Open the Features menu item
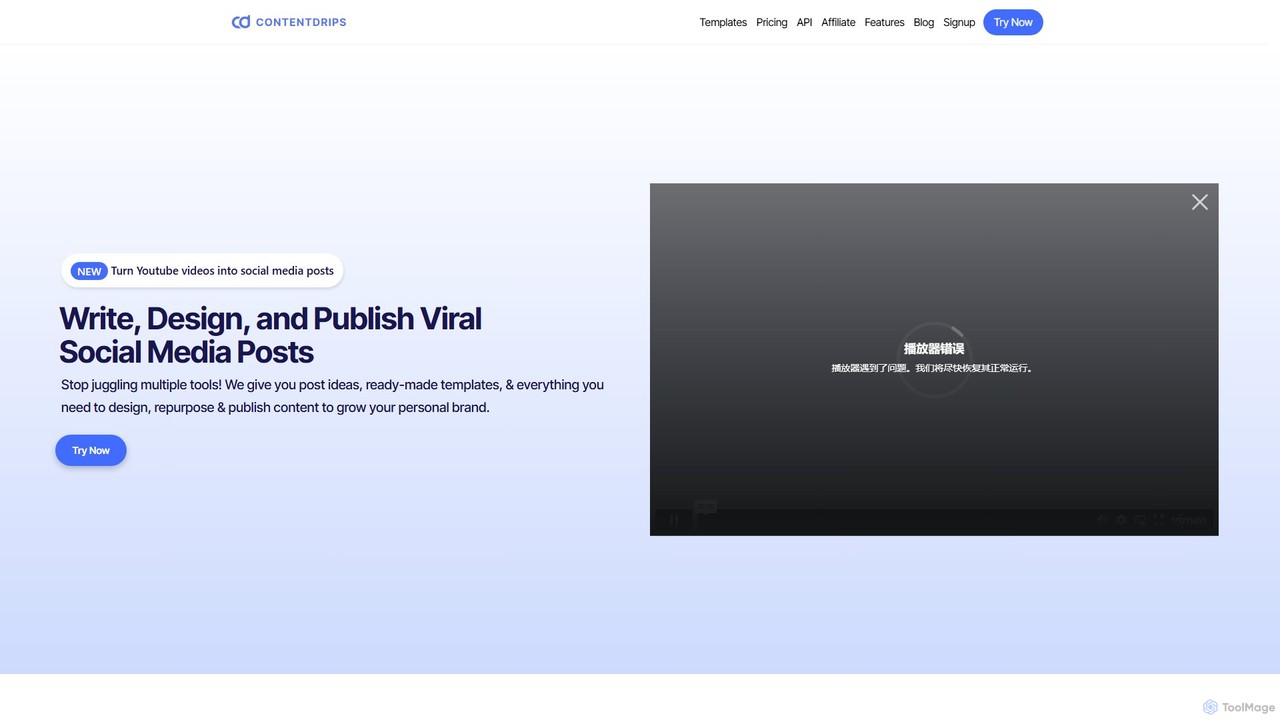This screenshot has width=1280, height=720. [884, 22]
